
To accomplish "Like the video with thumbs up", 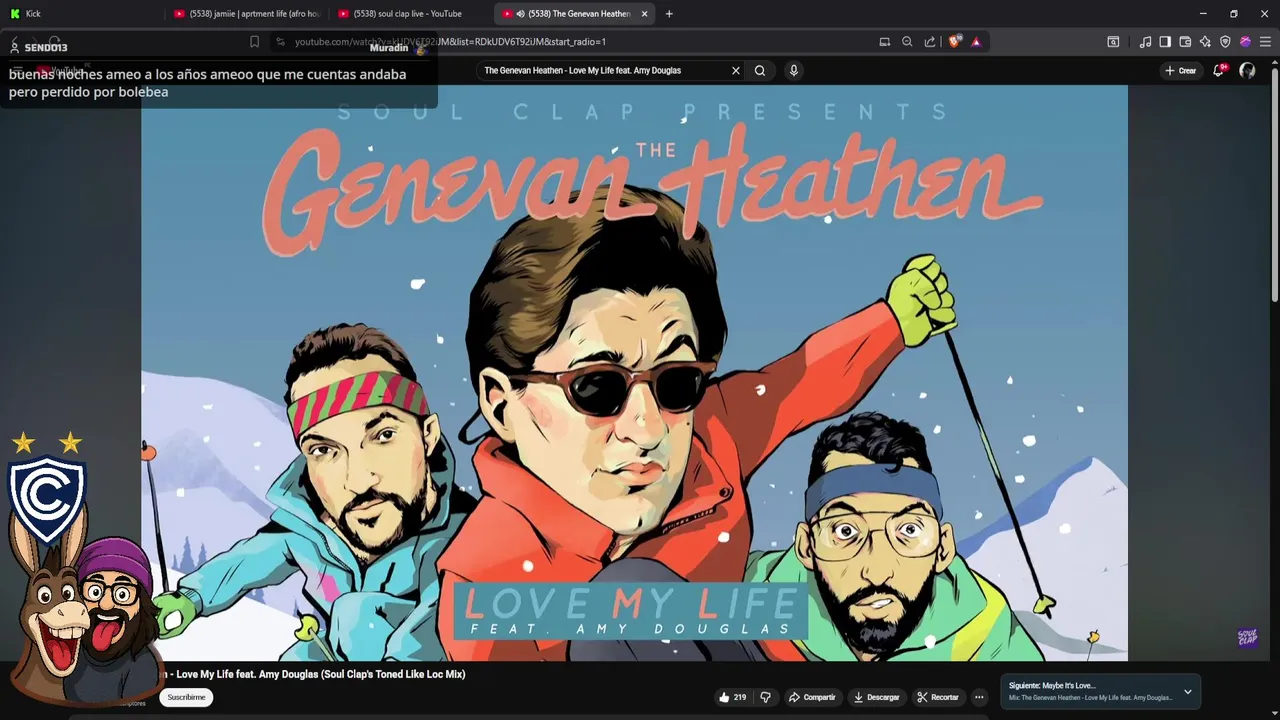I will coord(732,697).
